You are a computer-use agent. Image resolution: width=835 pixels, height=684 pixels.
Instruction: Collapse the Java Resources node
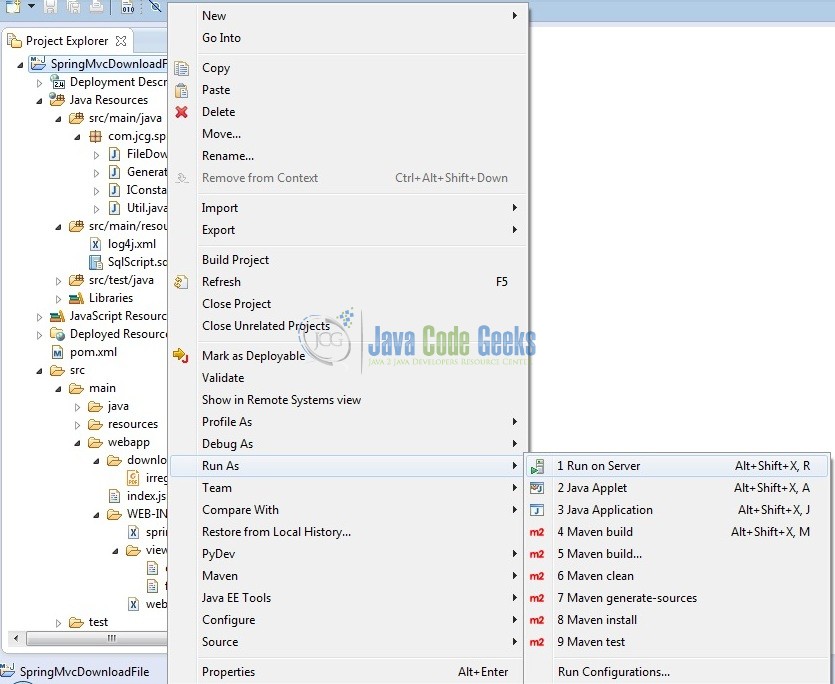(x=39, y=101)
